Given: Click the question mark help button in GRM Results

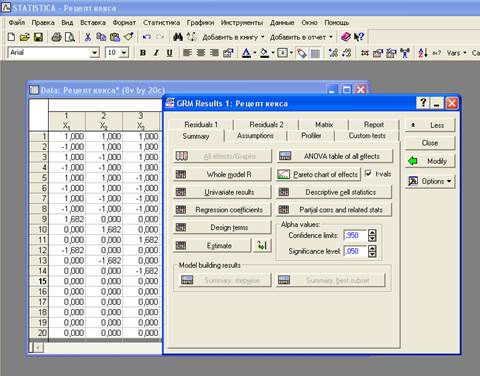Looking at the screenshot, I should pyautogui.click(x=423, y=103).
